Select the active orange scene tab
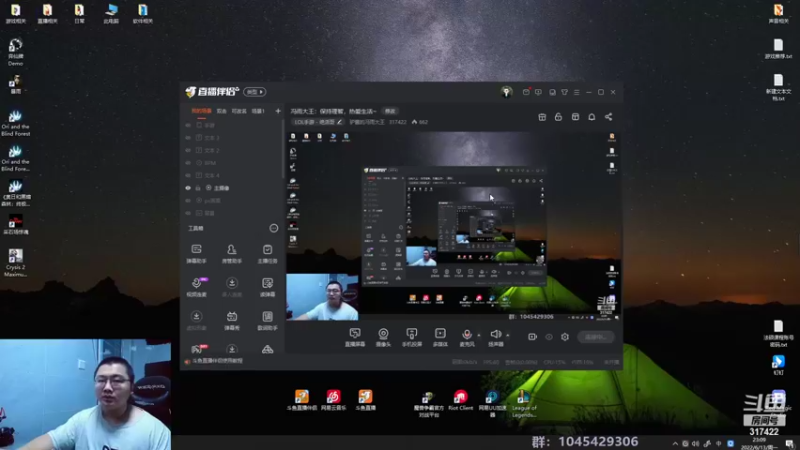 [201, 111]
